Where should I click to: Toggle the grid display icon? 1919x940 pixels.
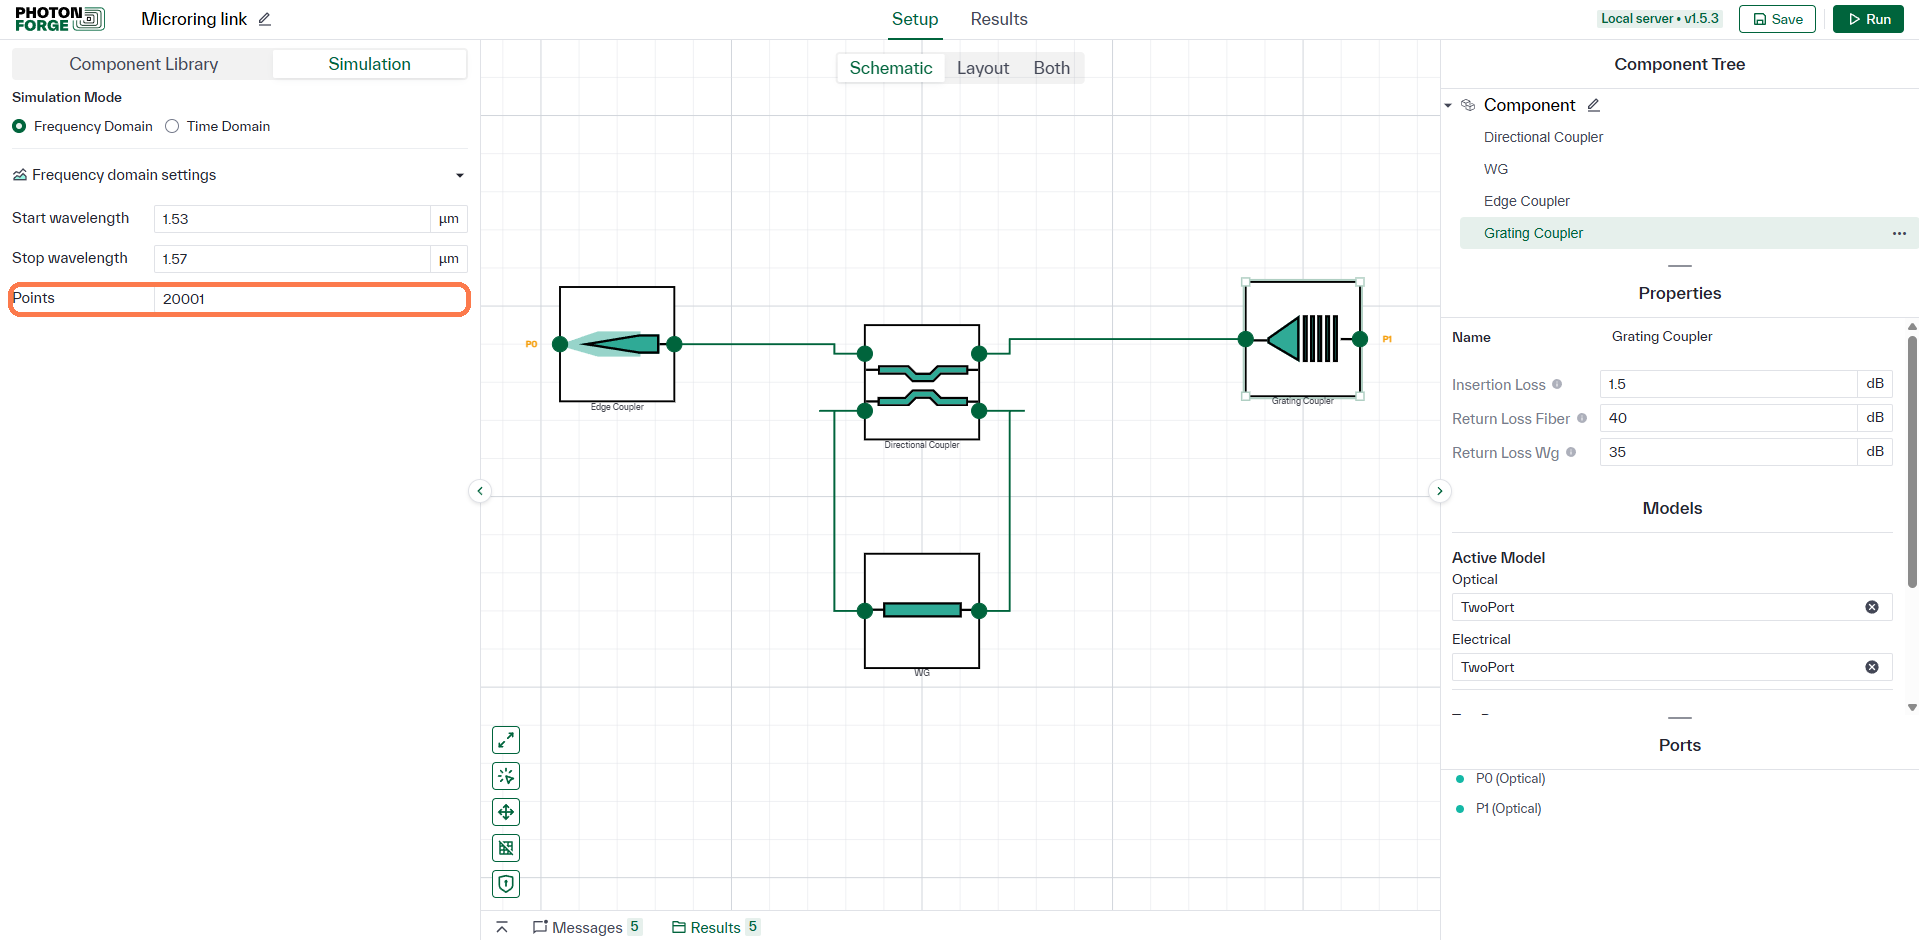[x=506, y=848]
